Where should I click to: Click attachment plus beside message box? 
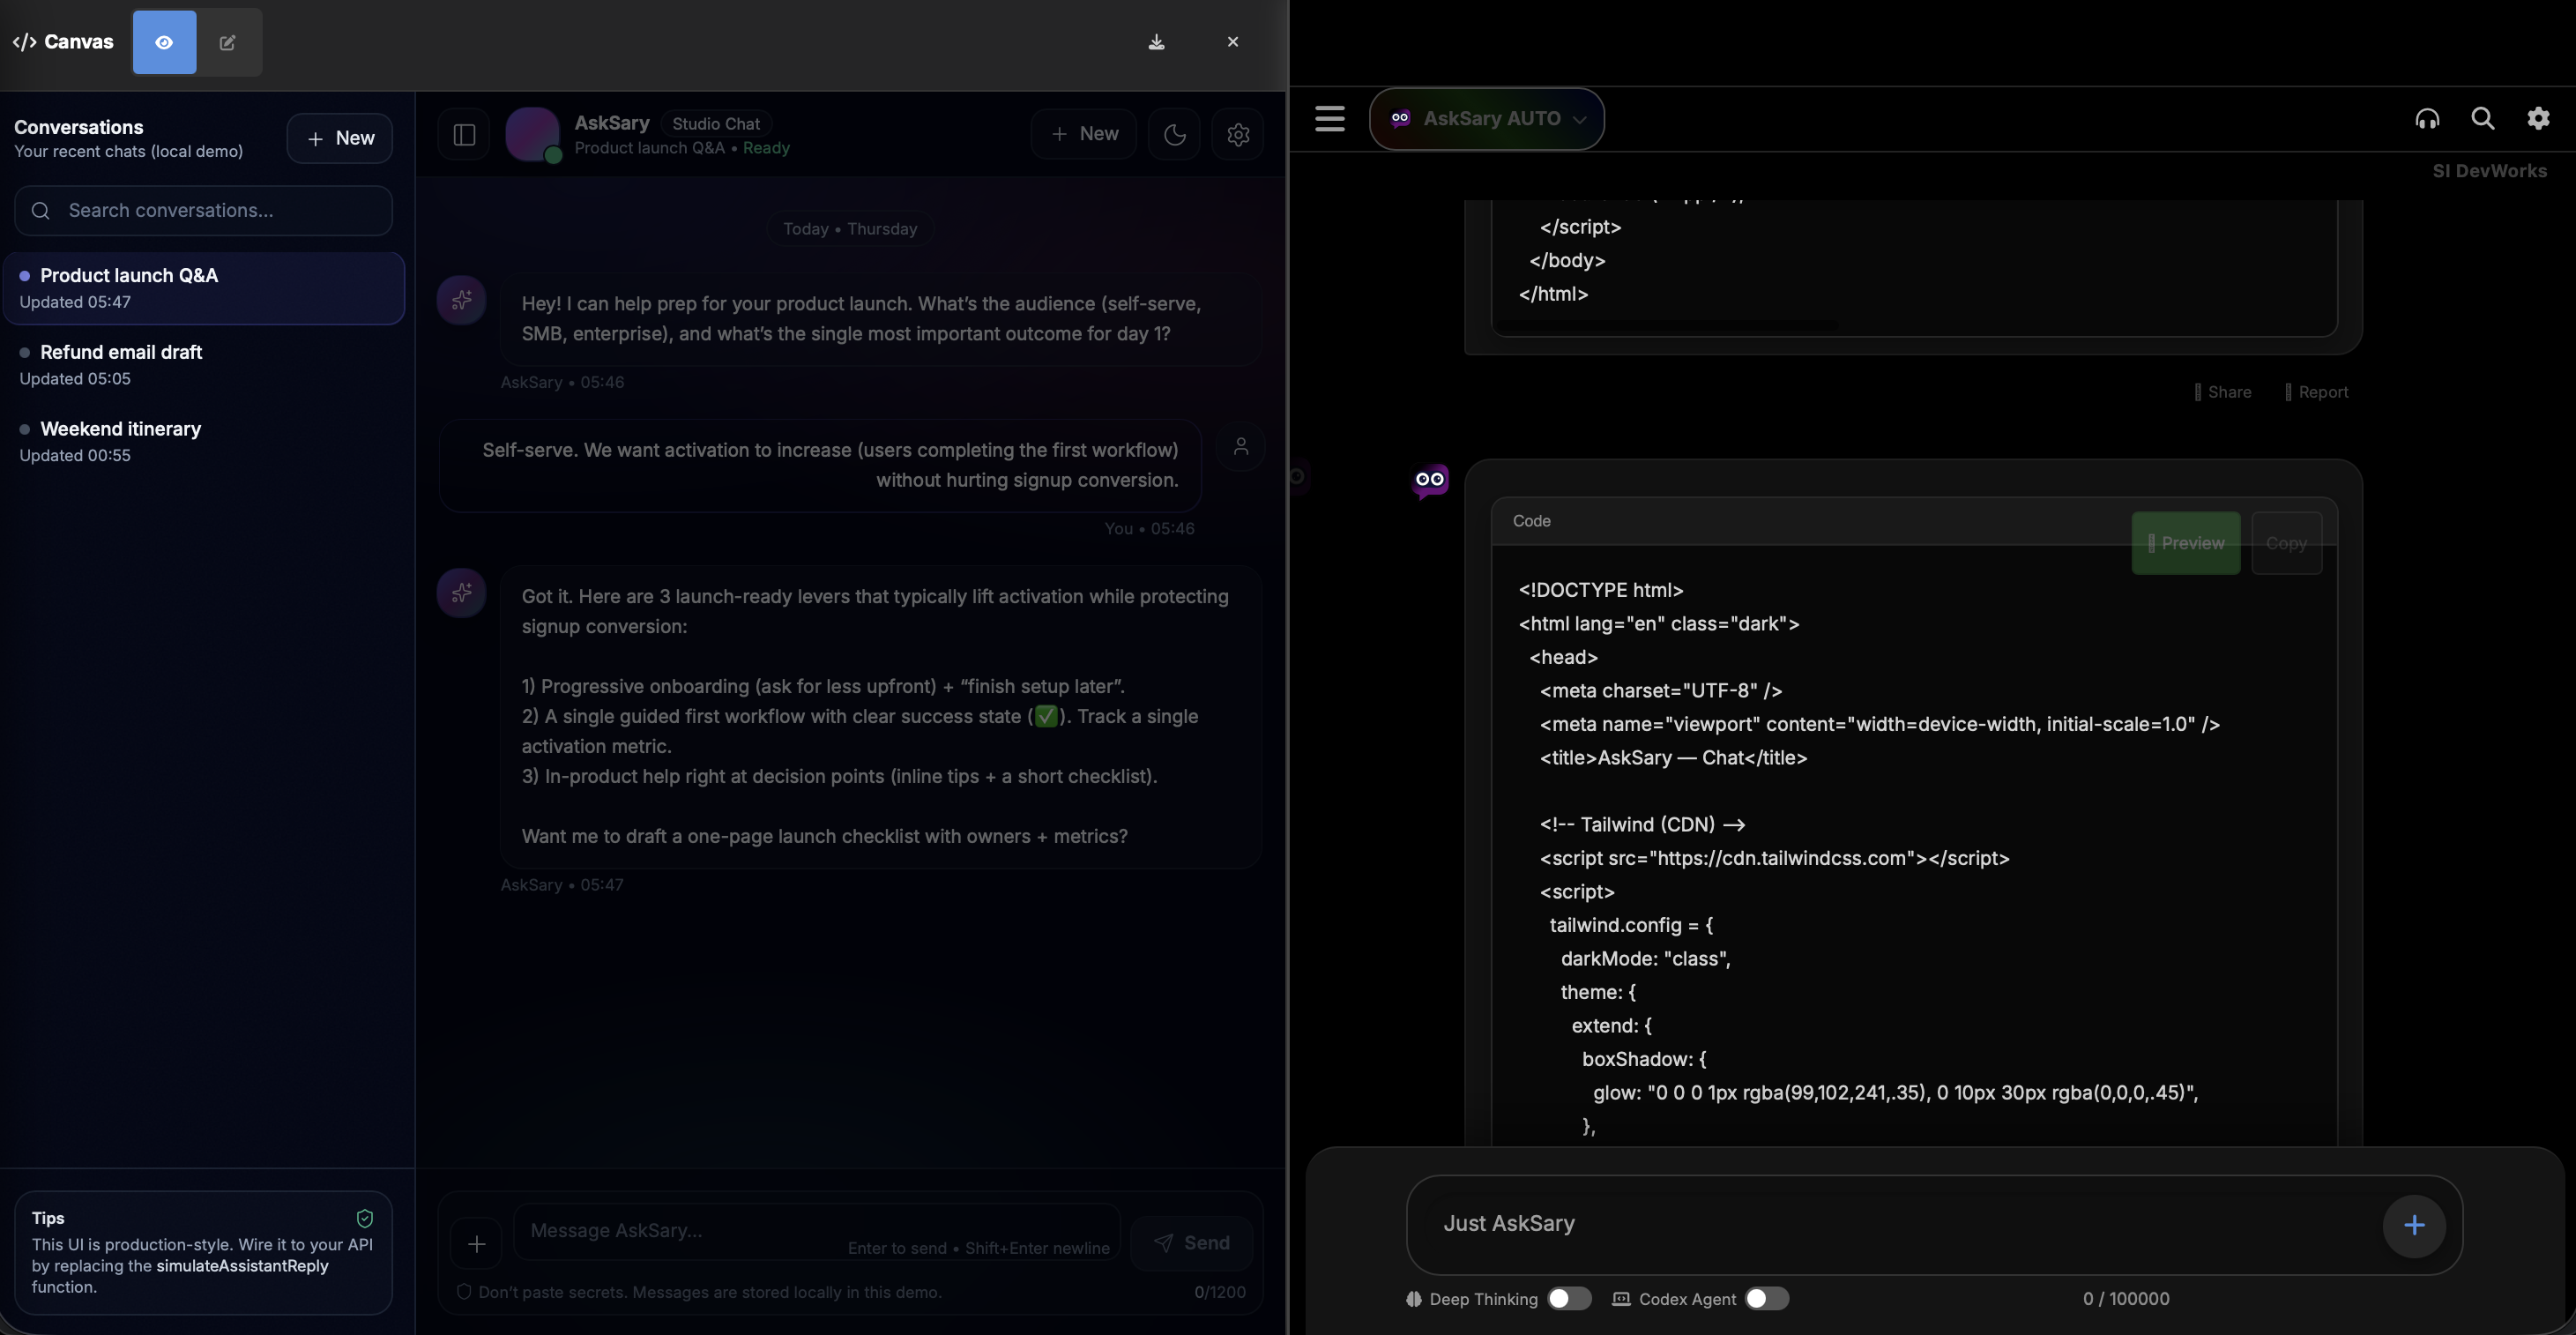pos(477,1243)
